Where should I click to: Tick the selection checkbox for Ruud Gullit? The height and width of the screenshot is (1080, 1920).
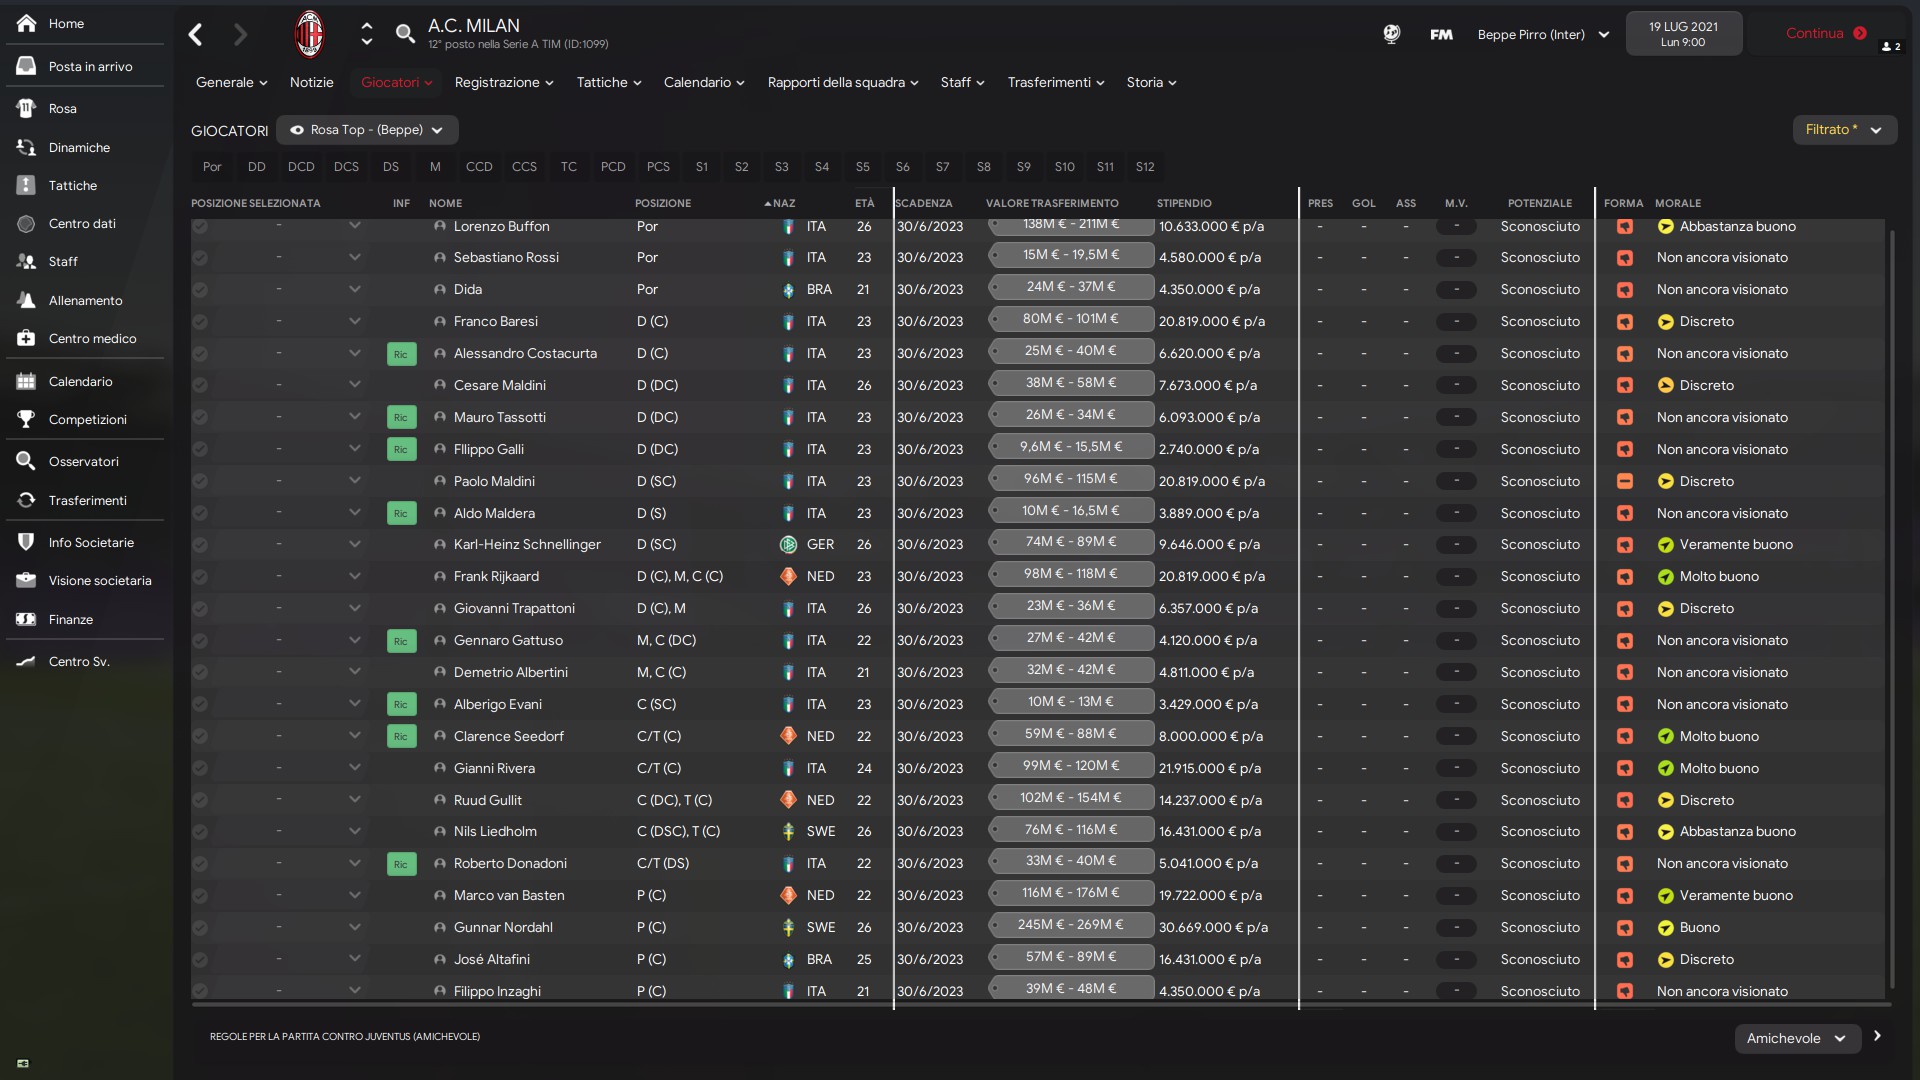(200, 800)
